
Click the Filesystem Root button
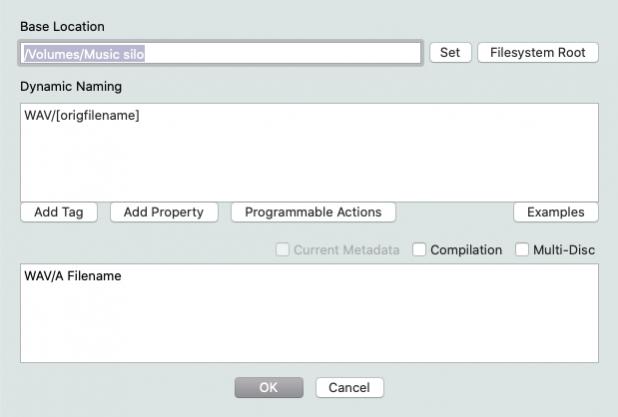(538, 53)
